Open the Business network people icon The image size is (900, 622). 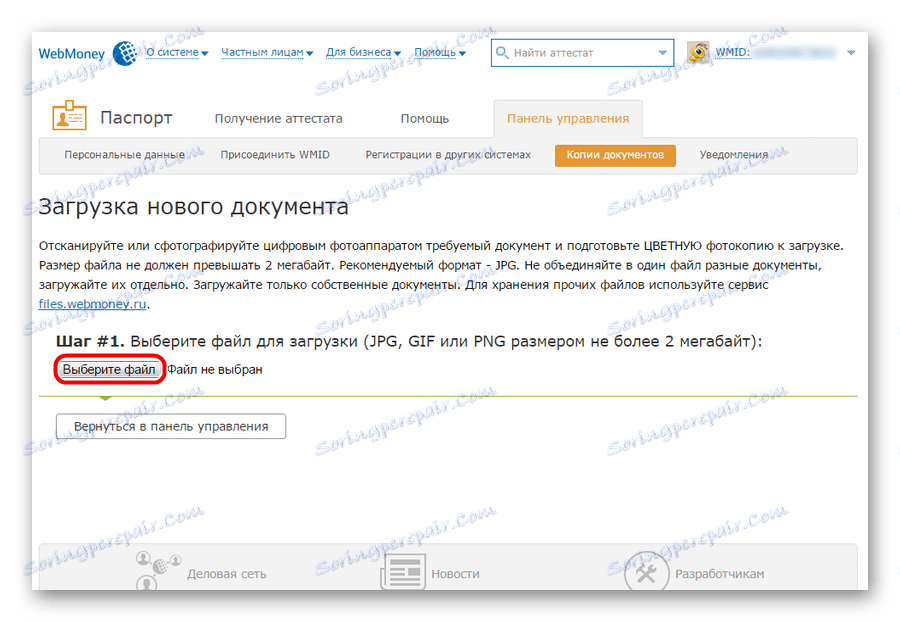point(158,570)
